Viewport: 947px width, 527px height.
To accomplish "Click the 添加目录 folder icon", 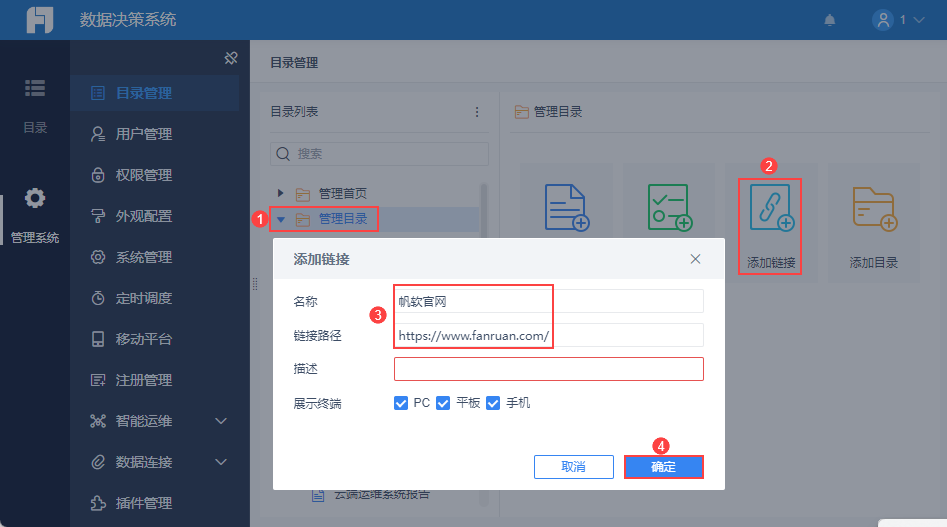I will [x=875, y=209].
